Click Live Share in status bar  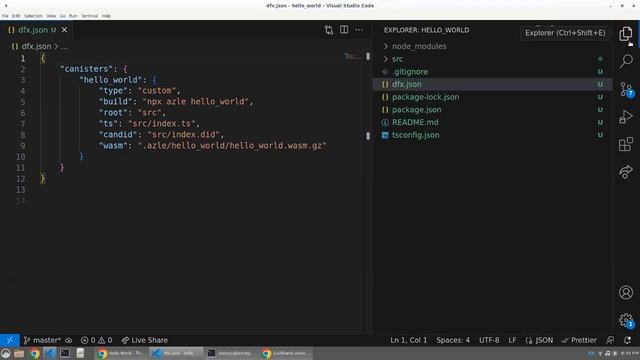(144, 340)
